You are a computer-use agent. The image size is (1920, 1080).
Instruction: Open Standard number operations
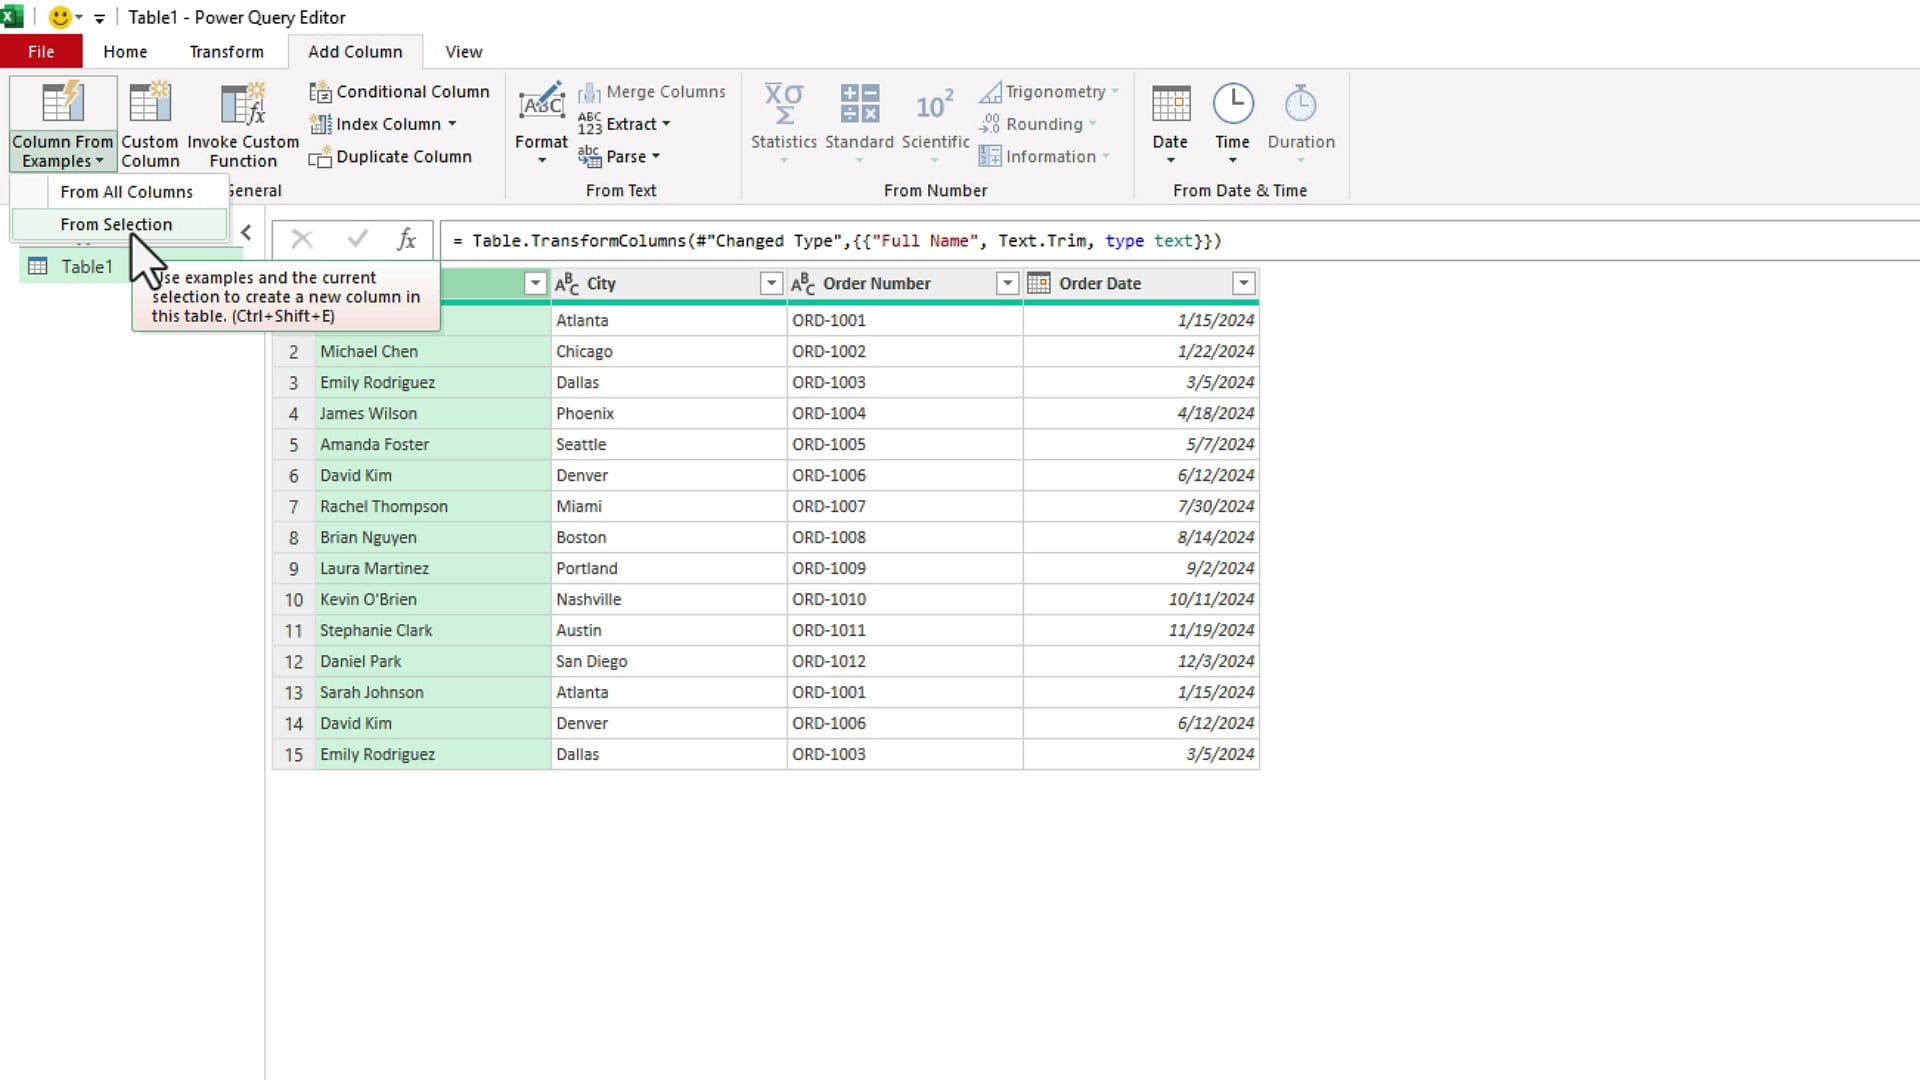pos(859,124)
